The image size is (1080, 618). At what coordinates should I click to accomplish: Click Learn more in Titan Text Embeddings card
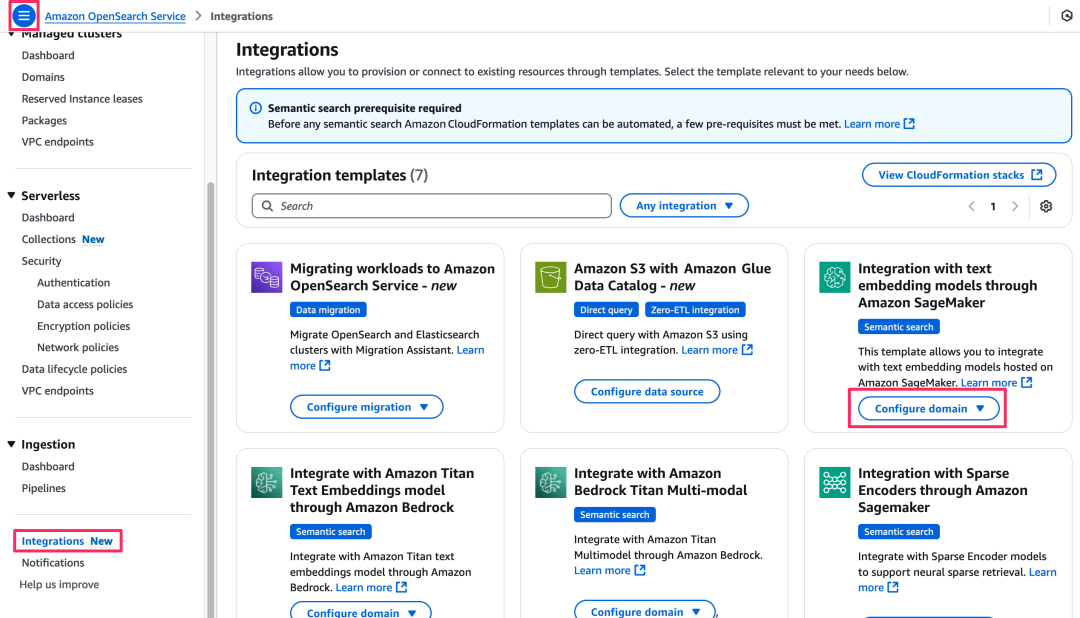(371, 587)
